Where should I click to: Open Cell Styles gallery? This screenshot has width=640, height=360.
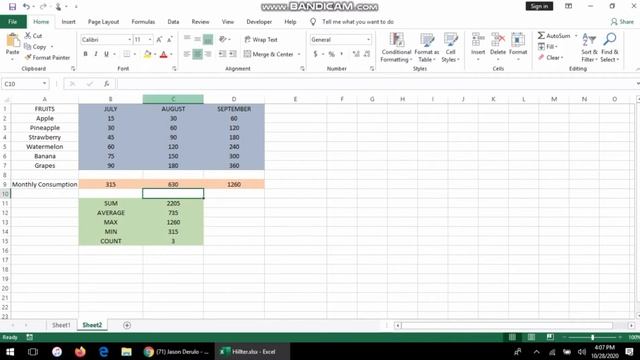451,47
